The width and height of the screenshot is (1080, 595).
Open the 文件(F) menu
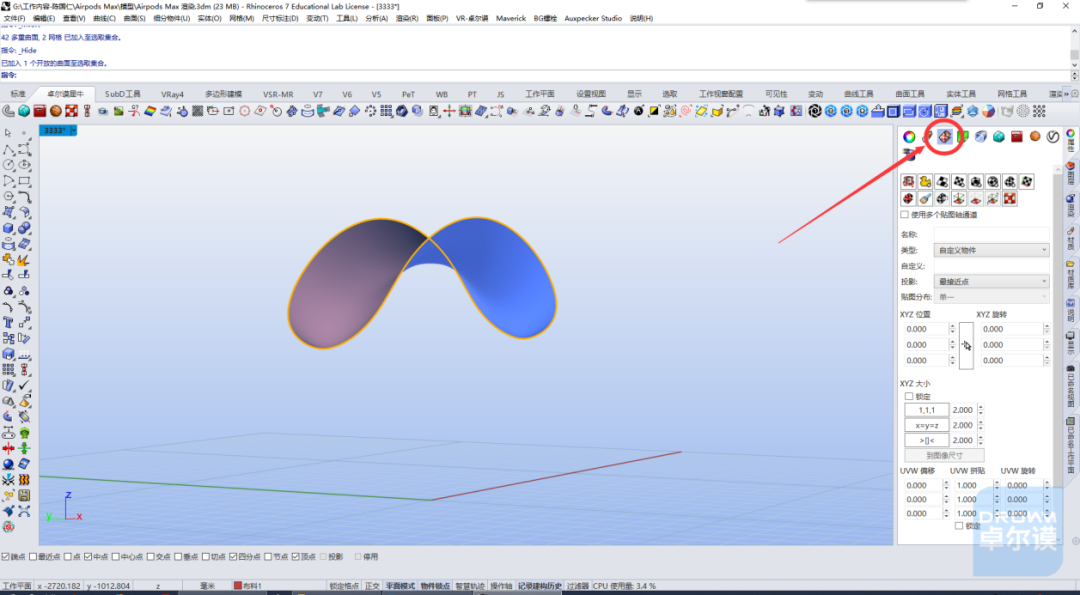coord(14,18)
